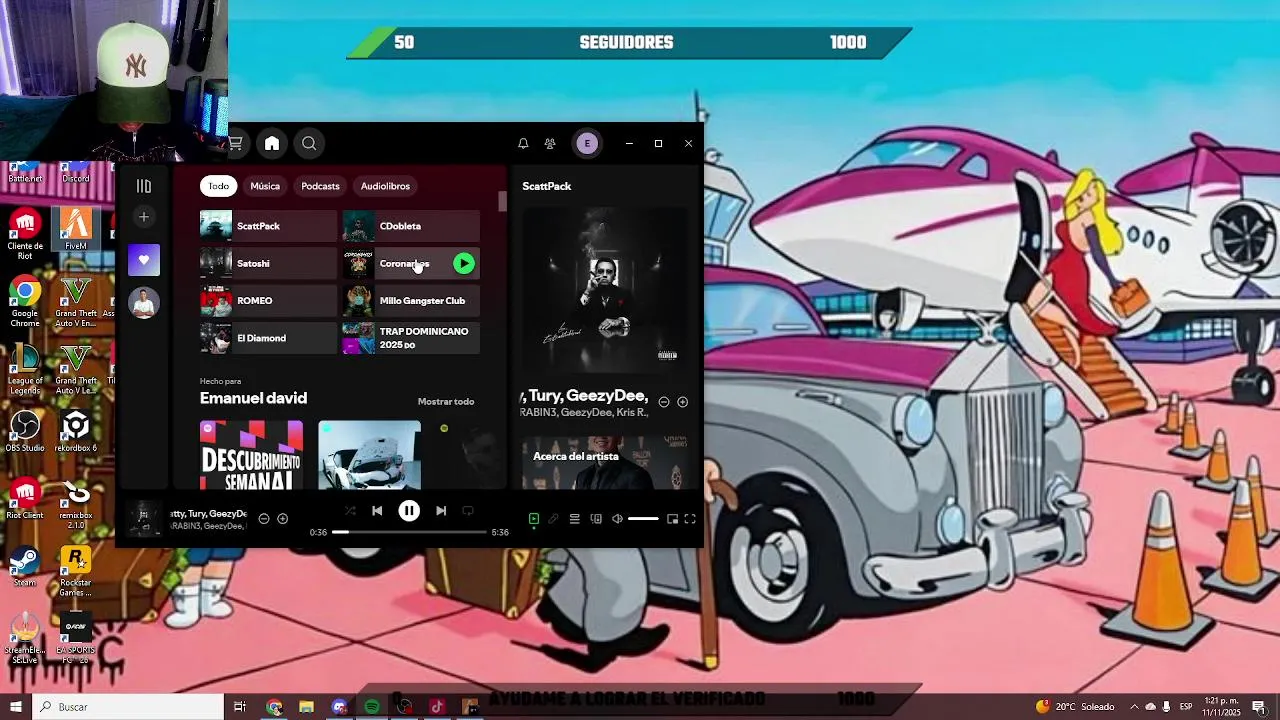Open the mini player
Image resolution: width=1280 pixels, height=720 pixels.
[x=673, y=519]
